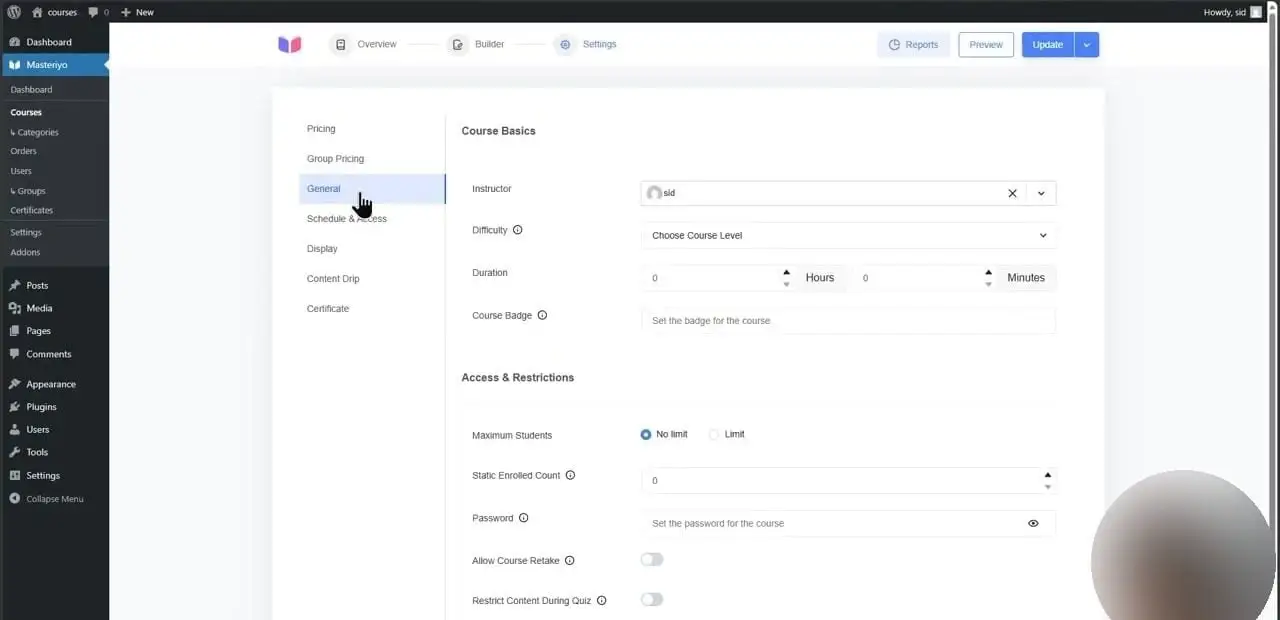1280x620 pixels.
Task: Increase the Minutes duration stepper
Action: click(x=988, y=272)
